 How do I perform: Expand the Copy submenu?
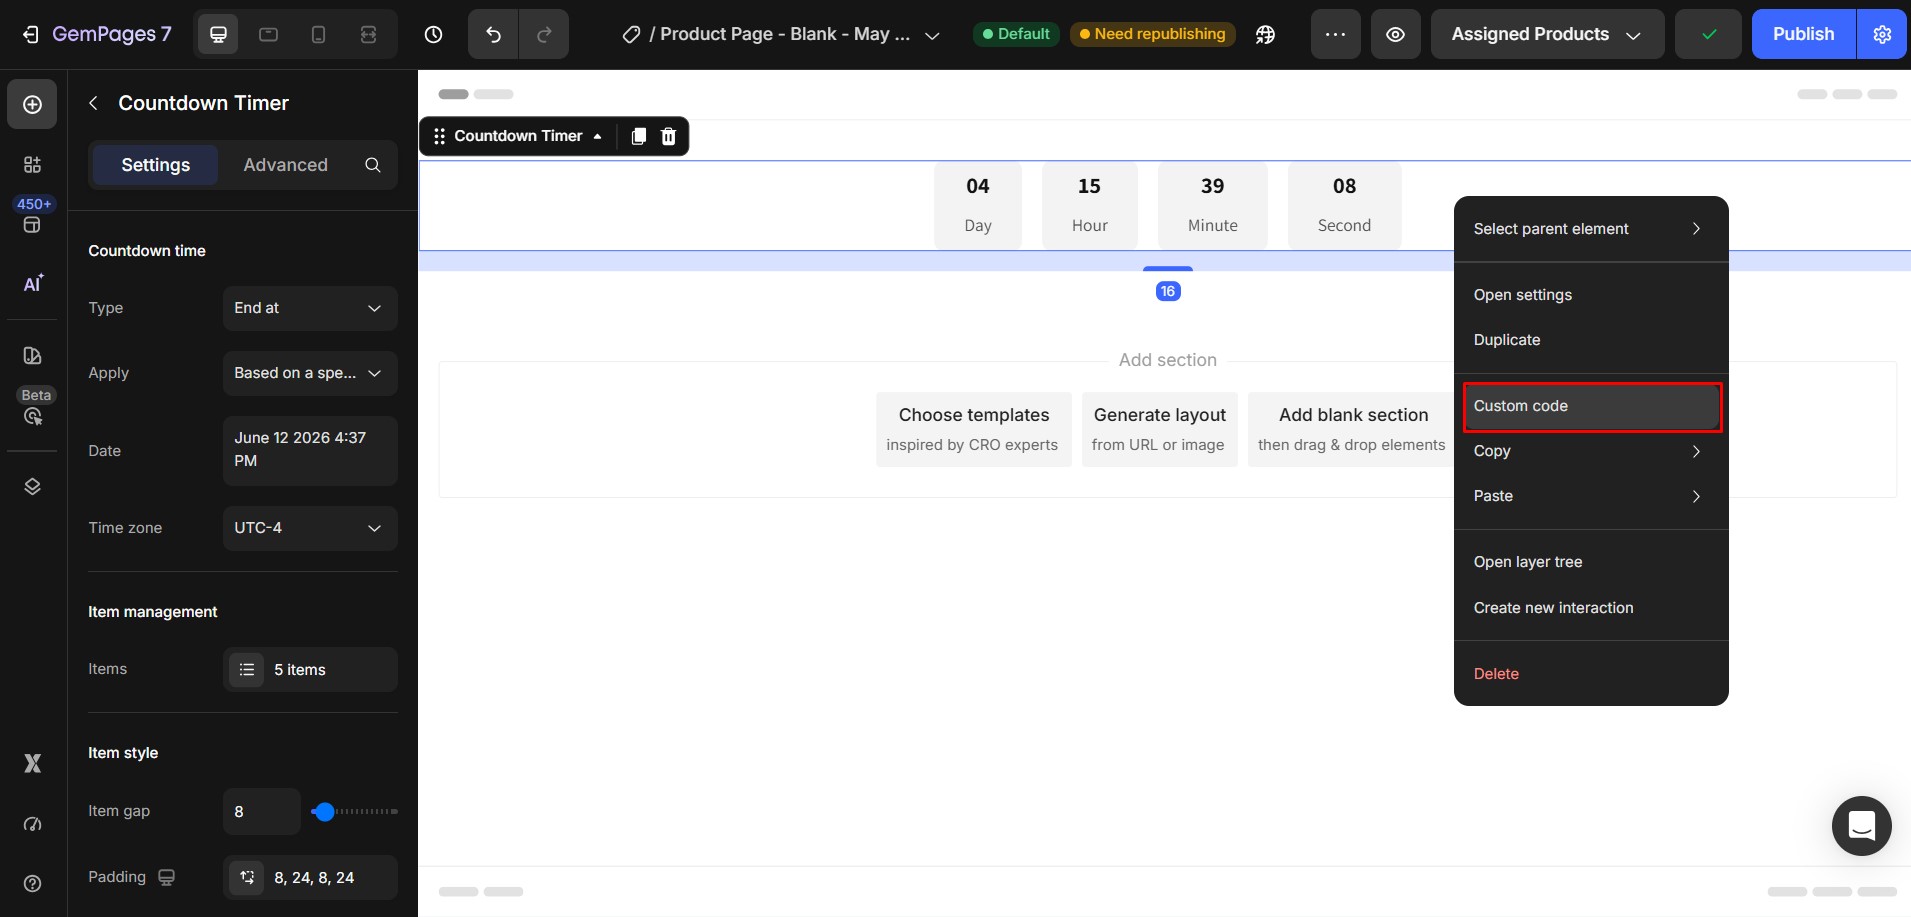[x=1590, y=451]
